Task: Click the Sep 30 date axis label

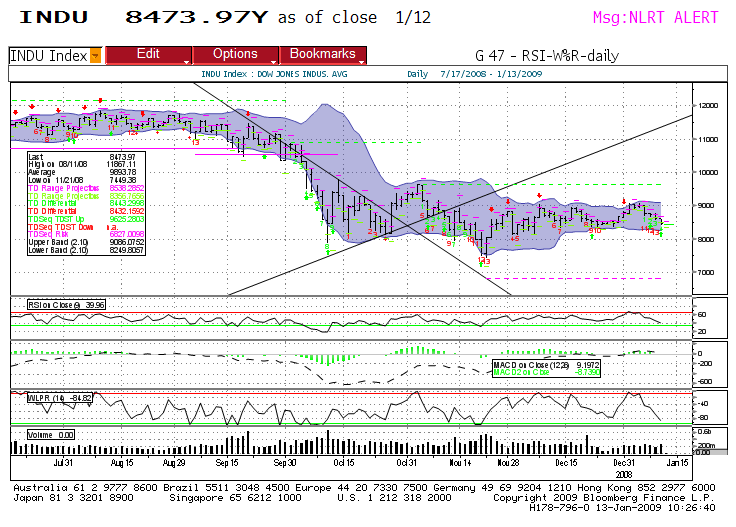Action: [x=285, y=463]
